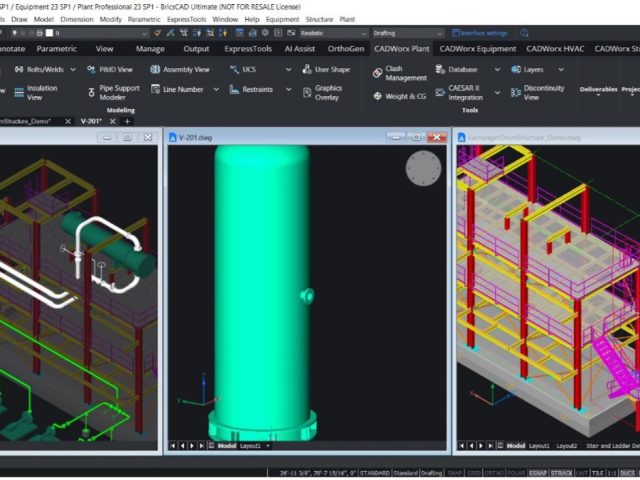
Task: Open CAESAR II Integration
Action: pyautogui.click(x=459, y=93)
